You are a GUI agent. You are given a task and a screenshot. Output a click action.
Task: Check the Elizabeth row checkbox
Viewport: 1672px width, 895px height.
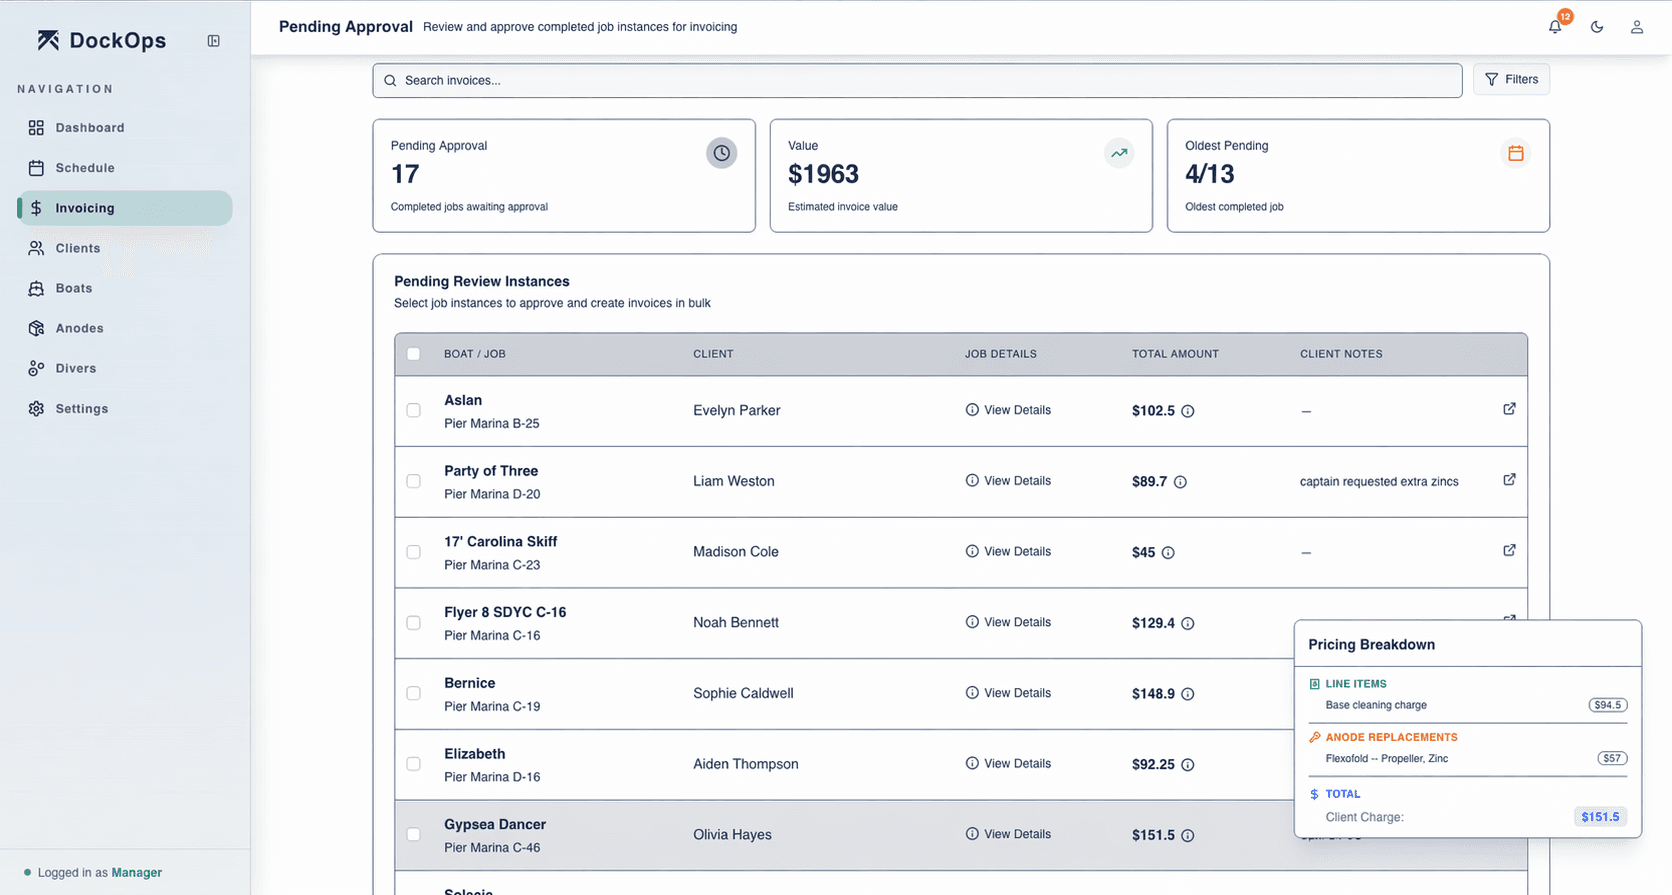pyautogui.click(x=414, y=764)
